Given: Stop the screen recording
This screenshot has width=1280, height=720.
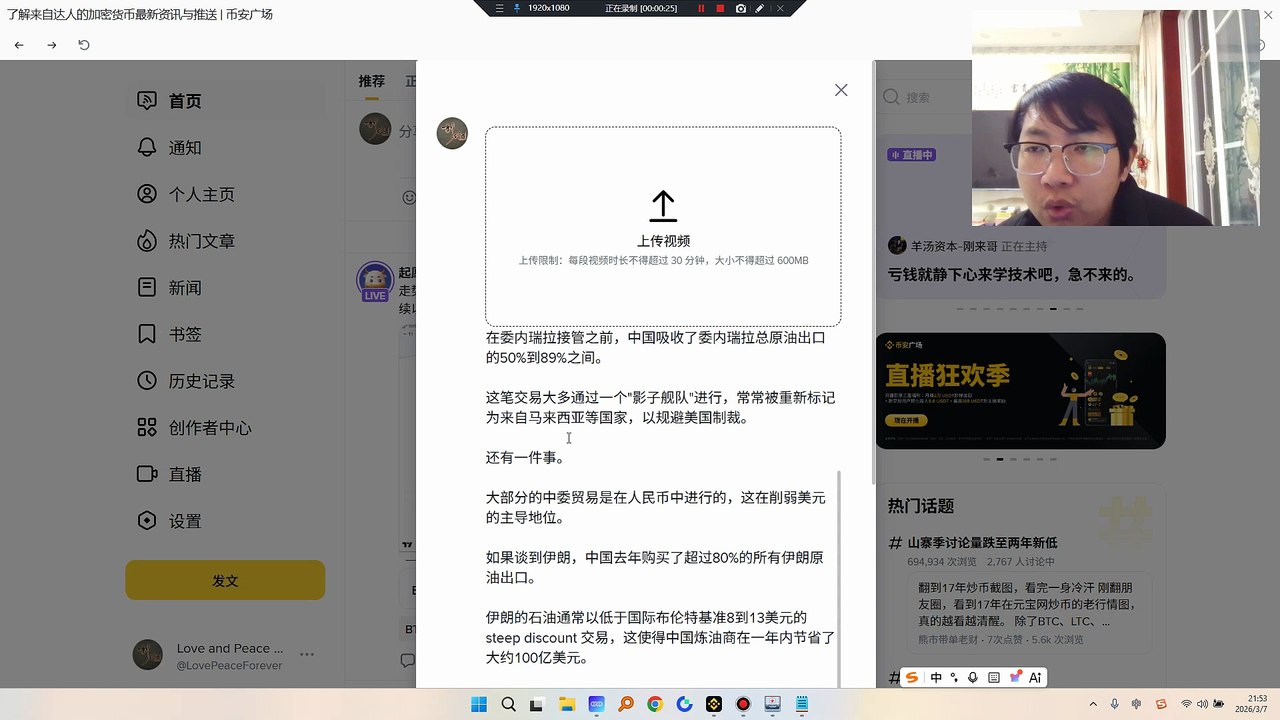Looking at the screenshot, I should point(720,8).
